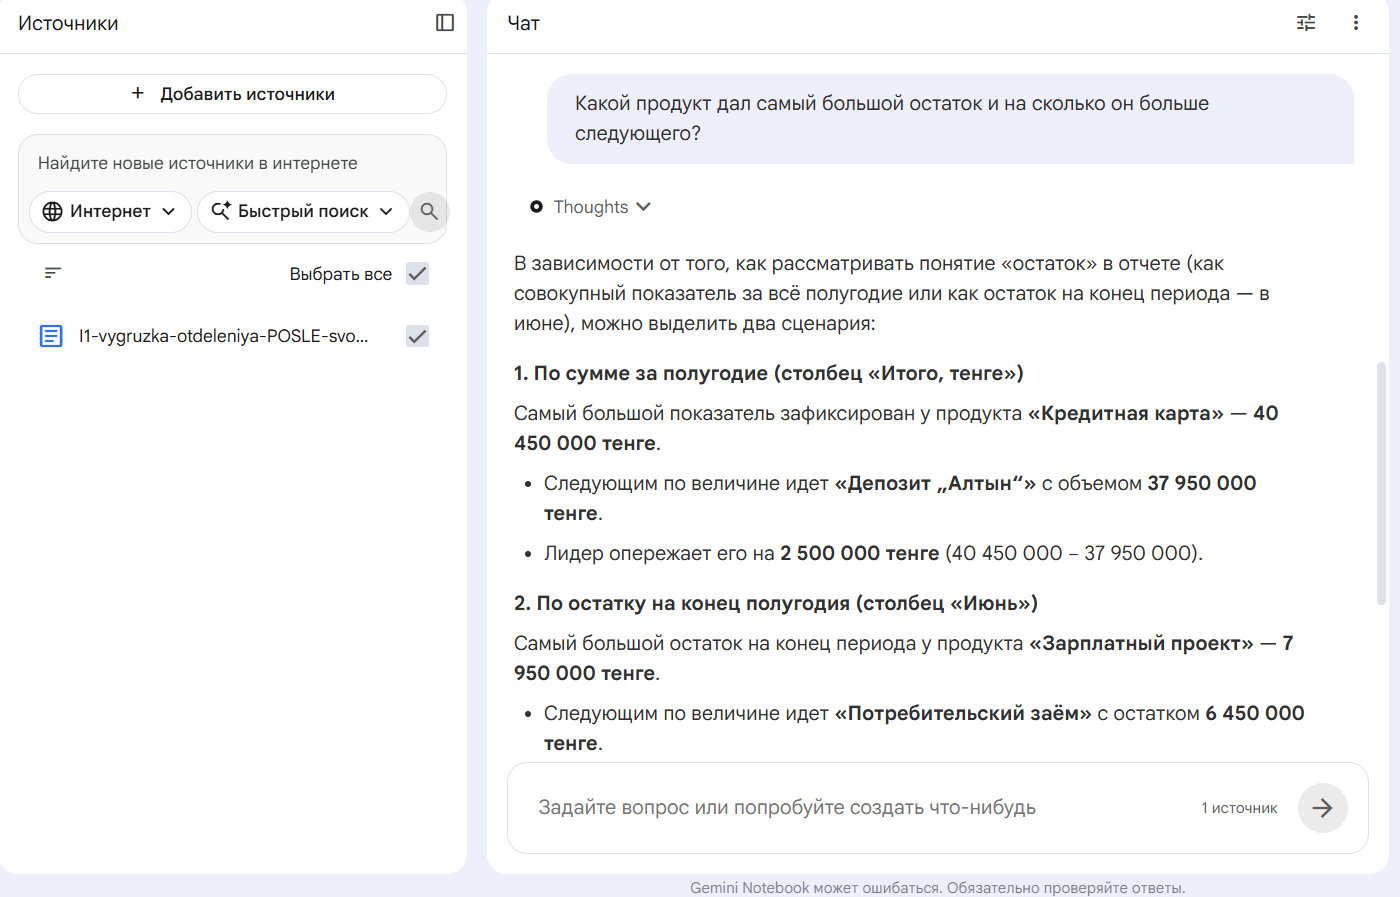Open chat configuration sliders icon
This screenshot has height=897, width=1400.
coord(1306,23)
